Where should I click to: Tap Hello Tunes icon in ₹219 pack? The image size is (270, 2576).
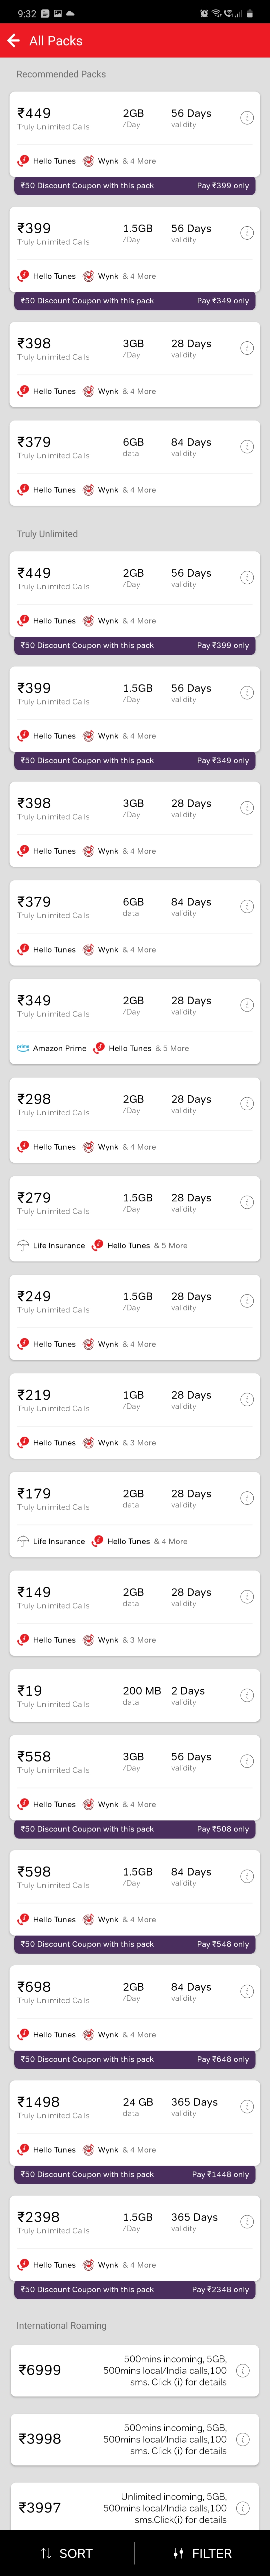coord(23,1443)
